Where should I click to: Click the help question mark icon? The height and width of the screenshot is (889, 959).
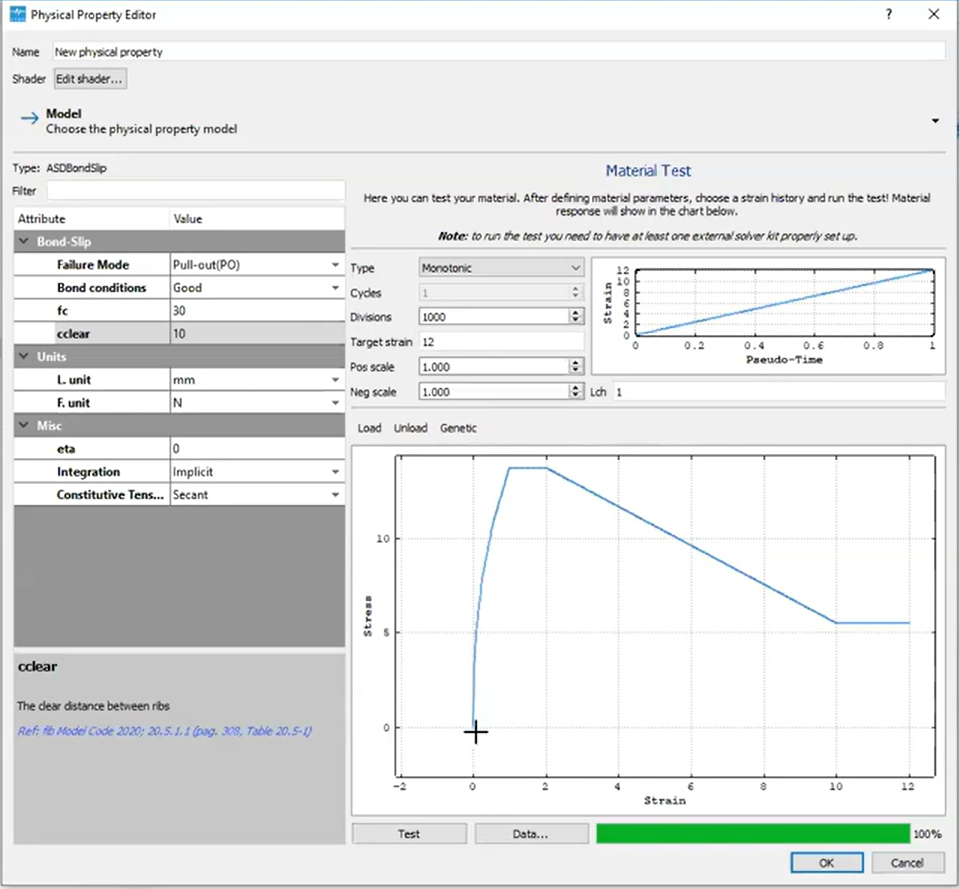coord(889,14)
